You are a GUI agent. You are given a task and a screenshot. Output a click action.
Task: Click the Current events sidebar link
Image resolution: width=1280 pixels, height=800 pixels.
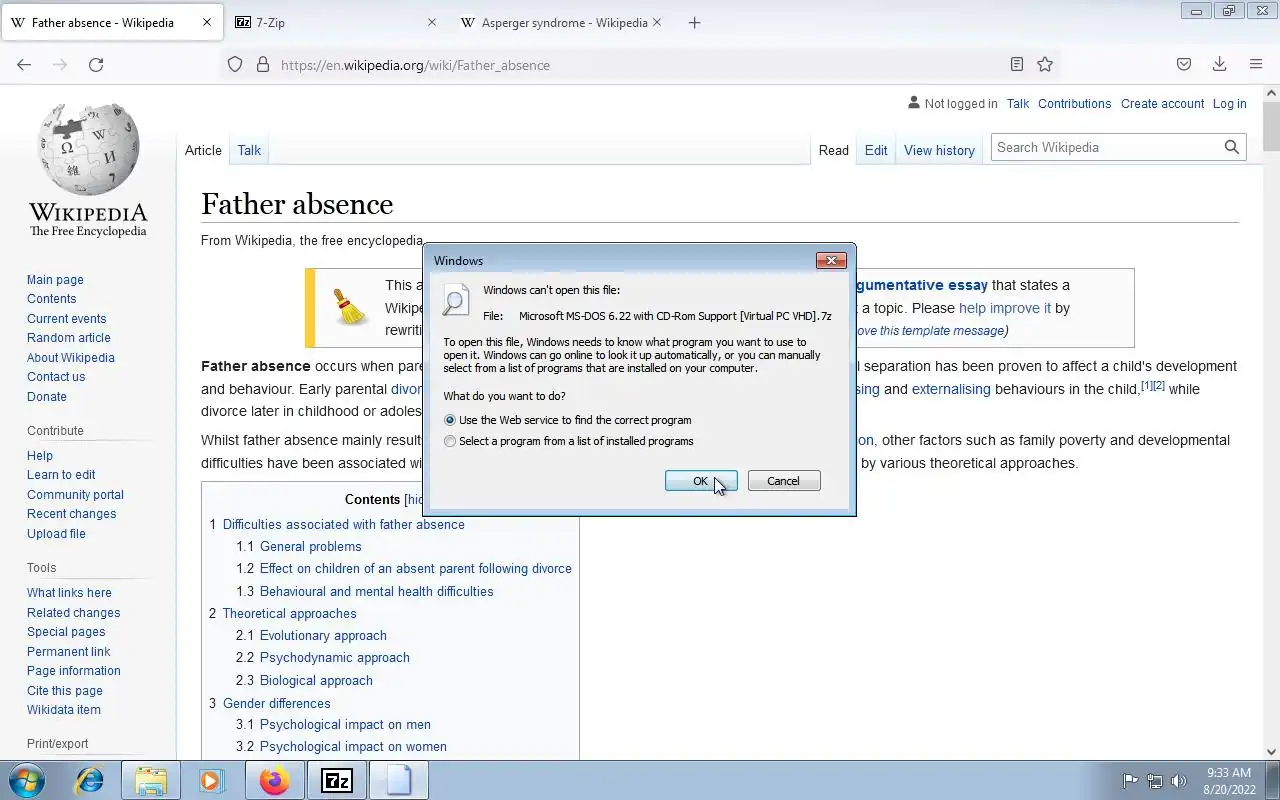click(x=66, y=319)
